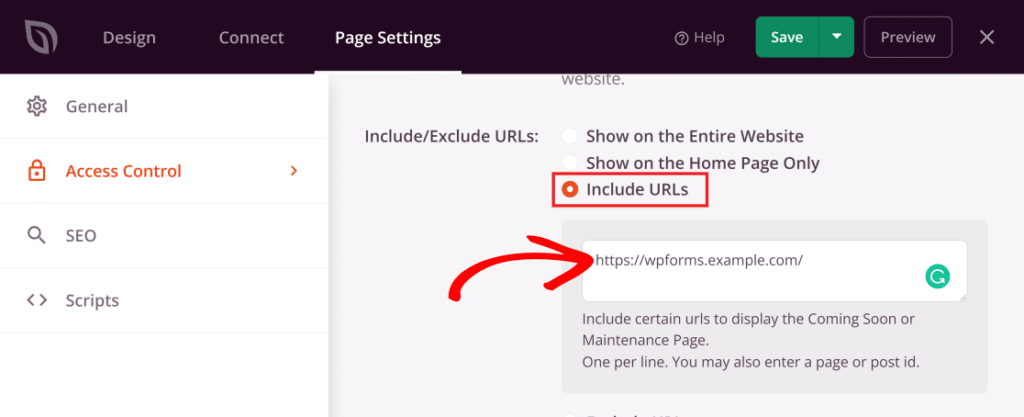Switch to the Design tab
This screenshot has height=417, width=1024.
(x=129, y=38)
